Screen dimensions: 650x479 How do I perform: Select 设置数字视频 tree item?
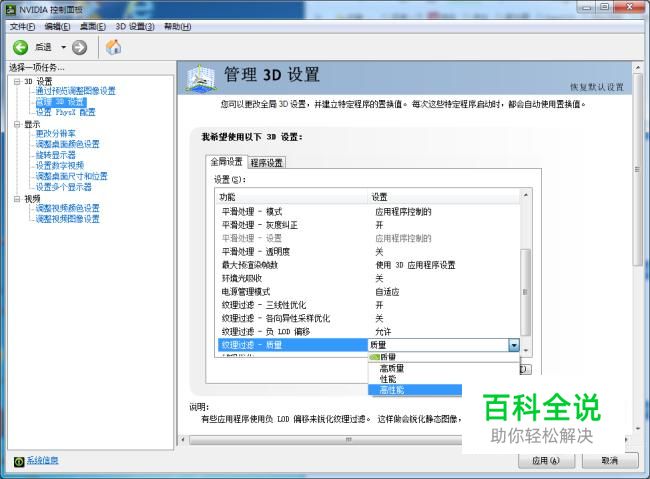click(60, 165)
